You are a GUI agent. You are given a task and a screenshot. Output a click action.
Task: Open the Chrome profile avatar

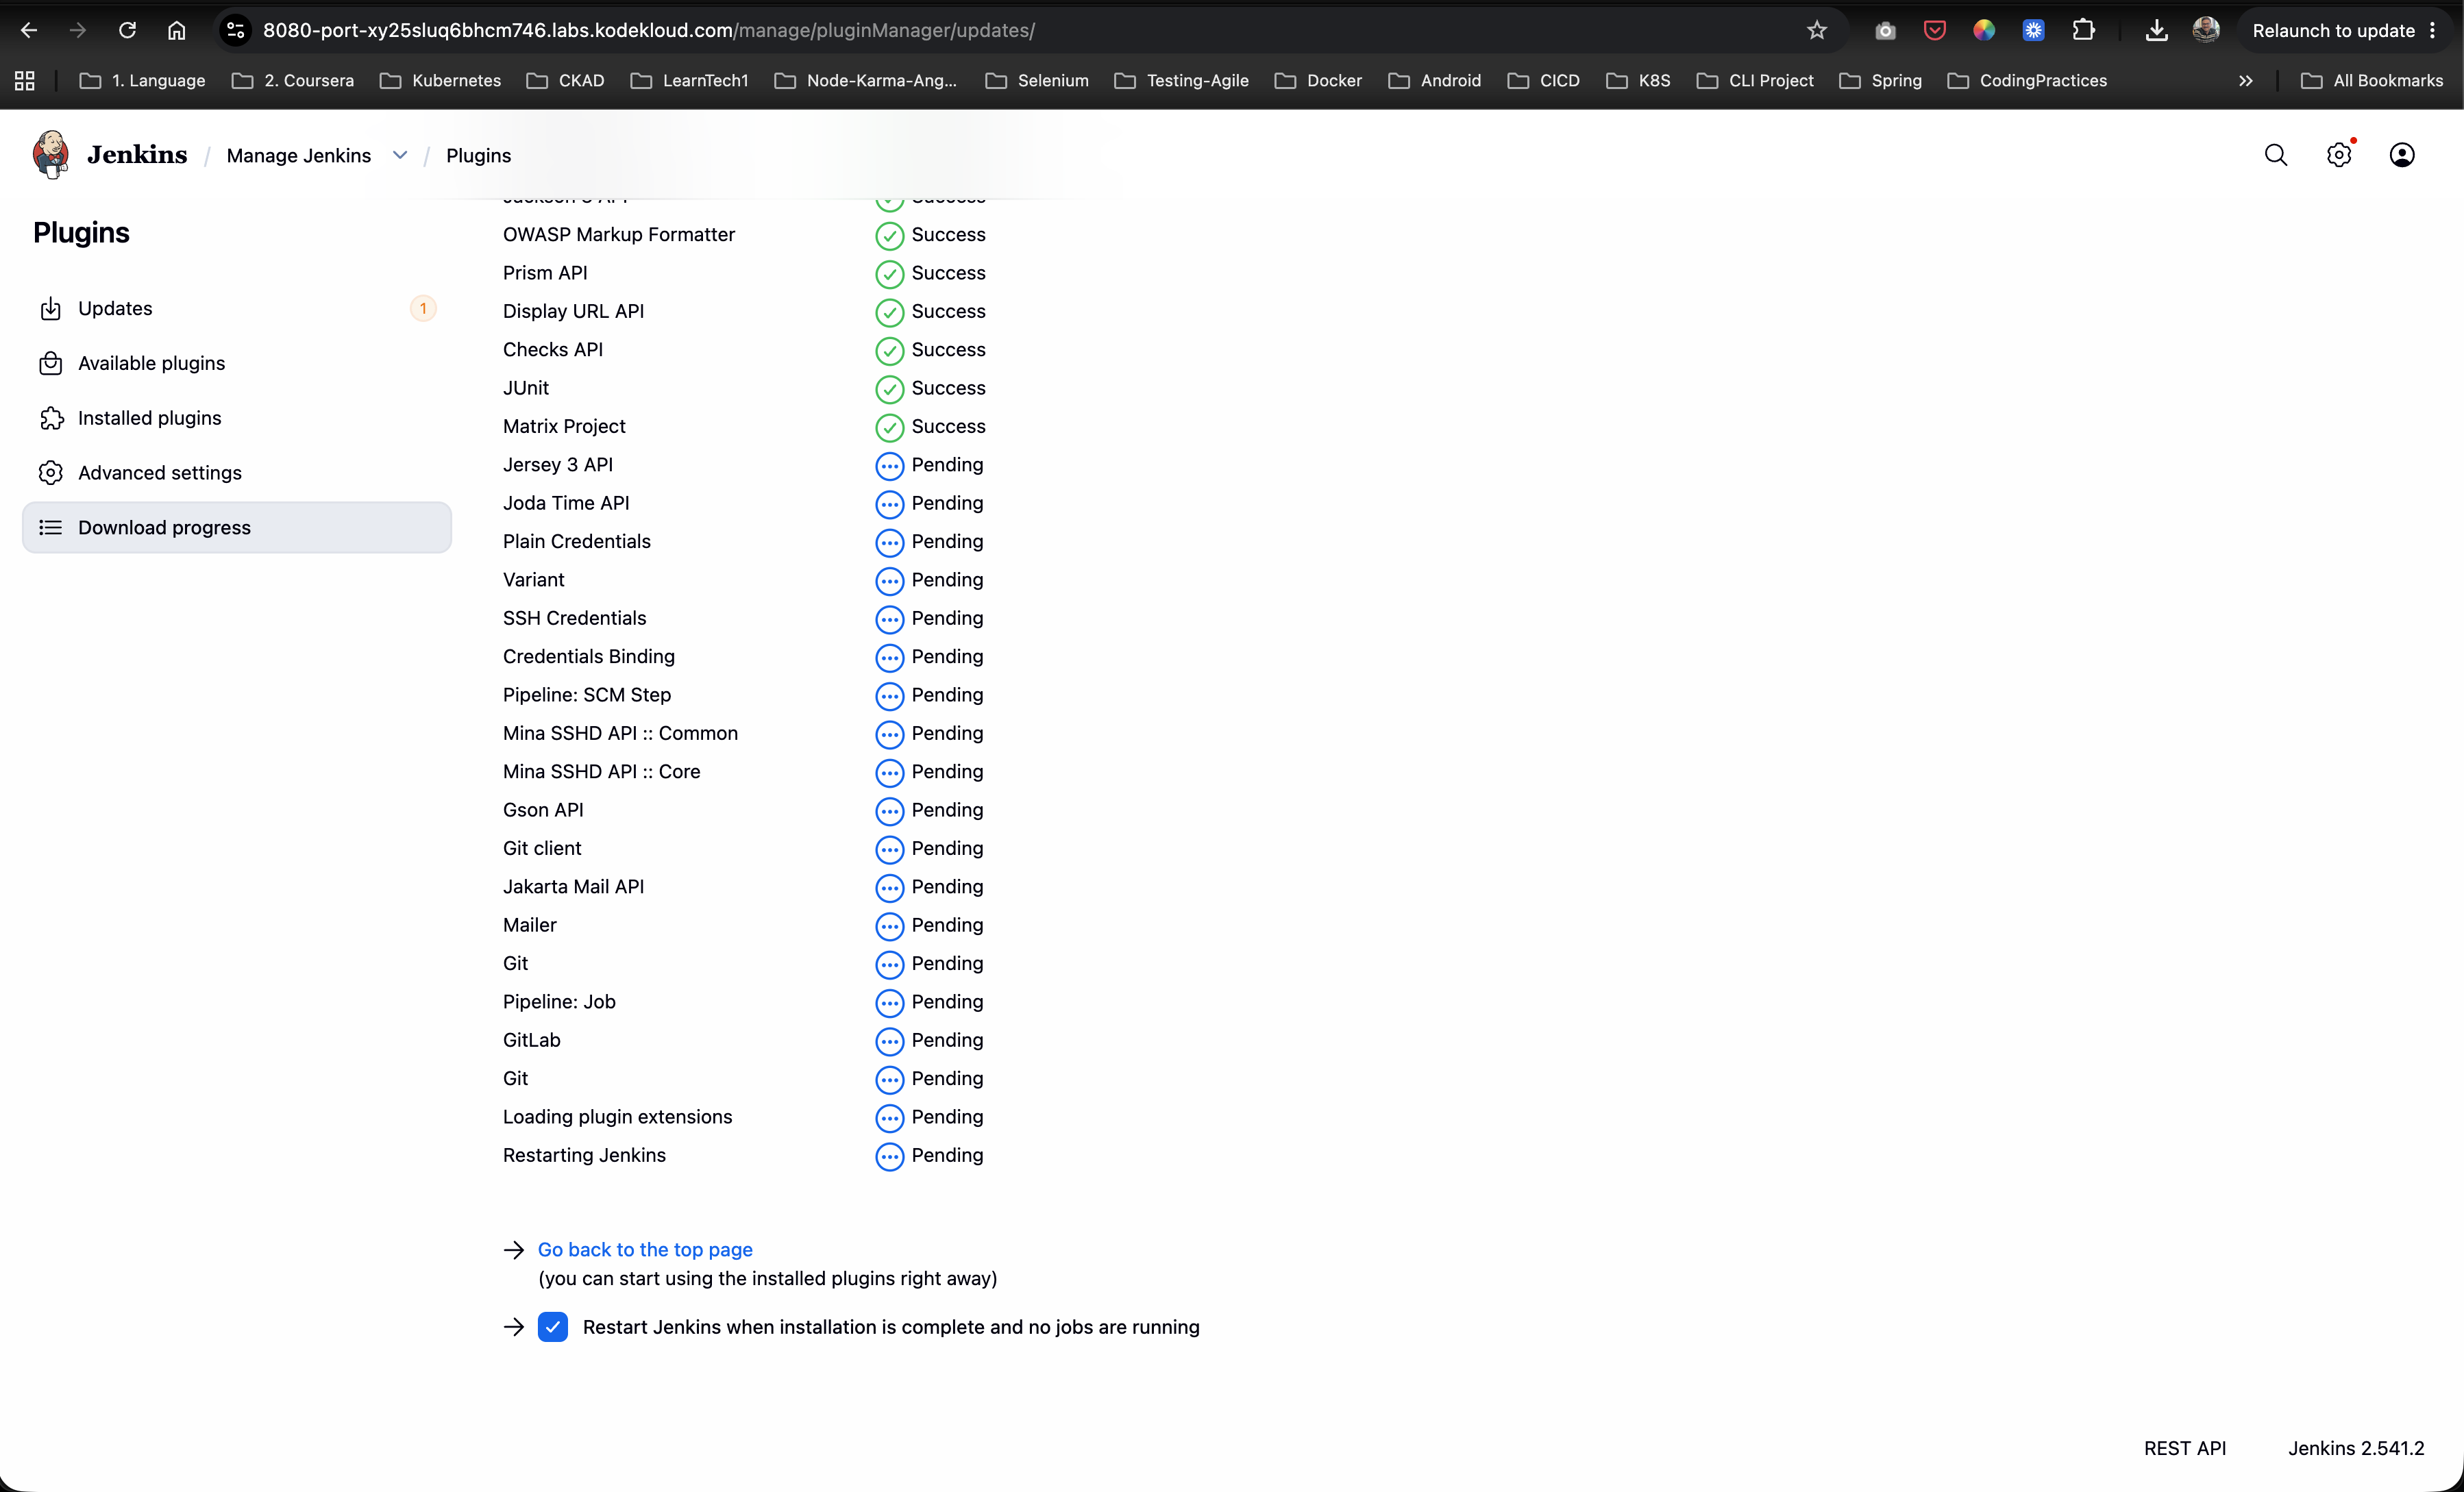[2206, 30]
